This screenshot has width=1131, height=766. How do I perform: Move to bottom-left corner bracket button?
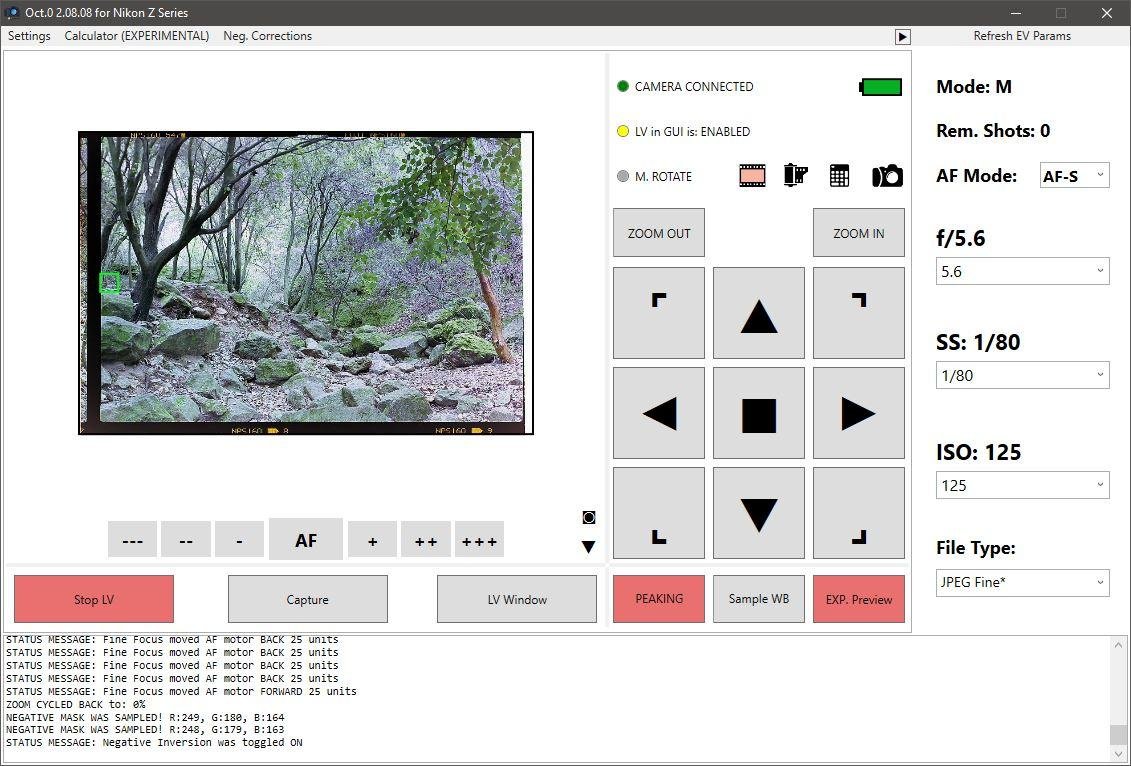[x=659, y=513]
